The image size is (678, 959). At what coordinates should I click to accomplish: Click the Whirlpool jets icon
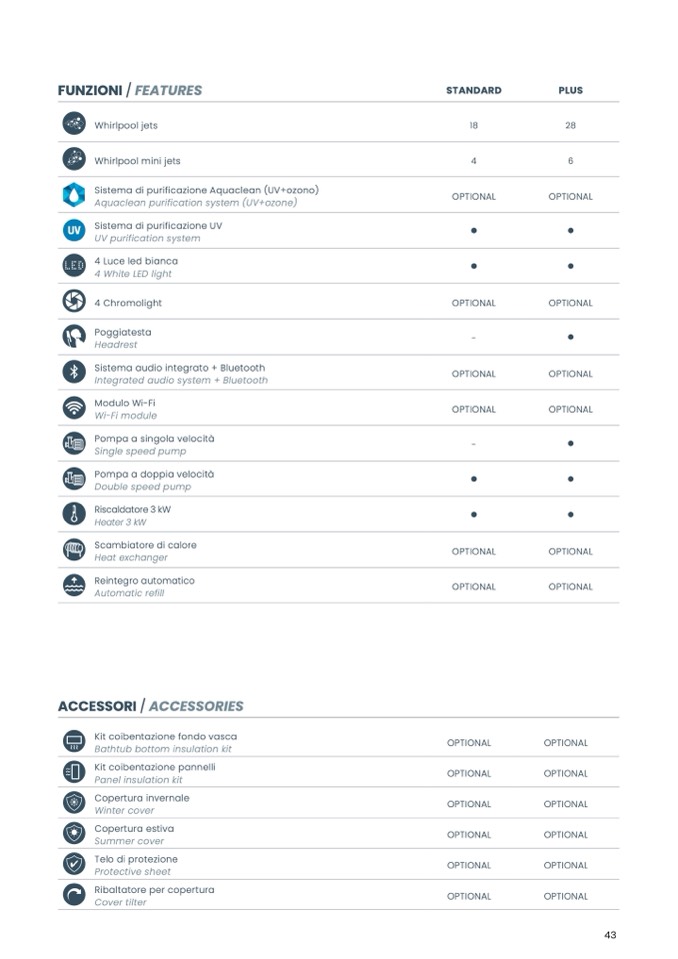73,125
